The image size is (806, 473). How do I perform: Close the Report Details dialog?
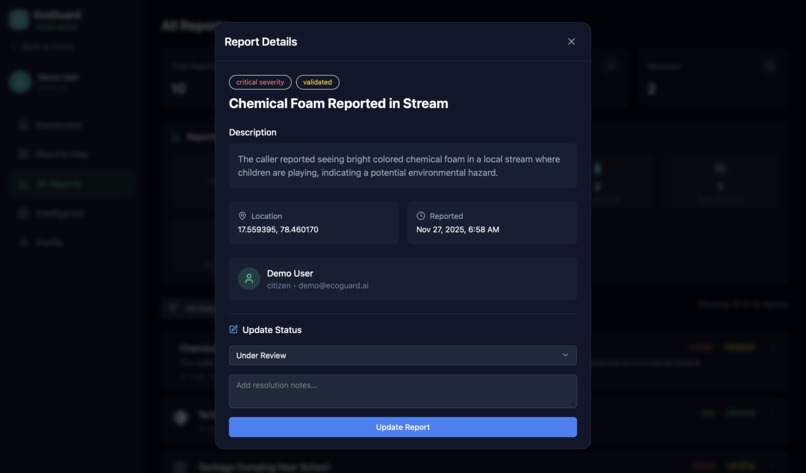pyautogui.click(x=571, y=42)
